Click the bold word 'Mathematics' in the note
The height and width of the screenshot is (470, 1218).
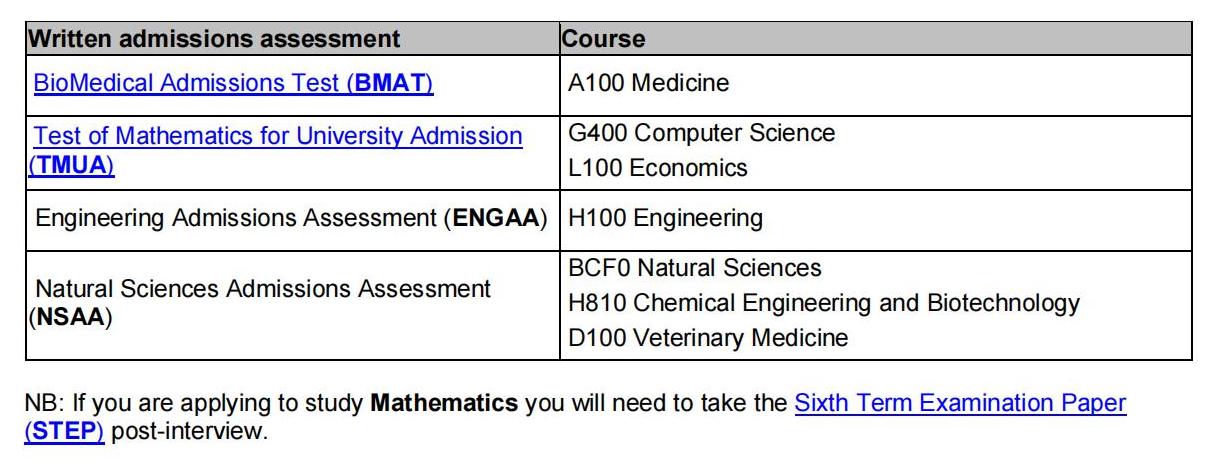pyautogui.click(x=444, y=404)
